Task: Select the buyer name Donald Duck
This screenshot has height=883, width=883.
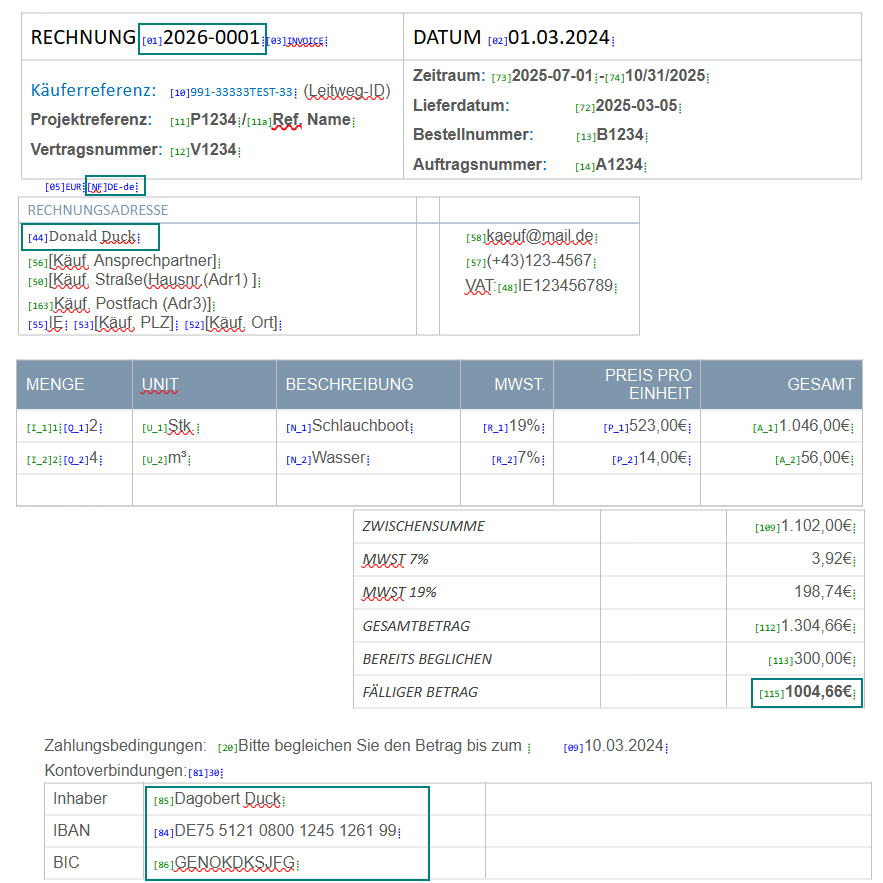Action: point(91,237)
